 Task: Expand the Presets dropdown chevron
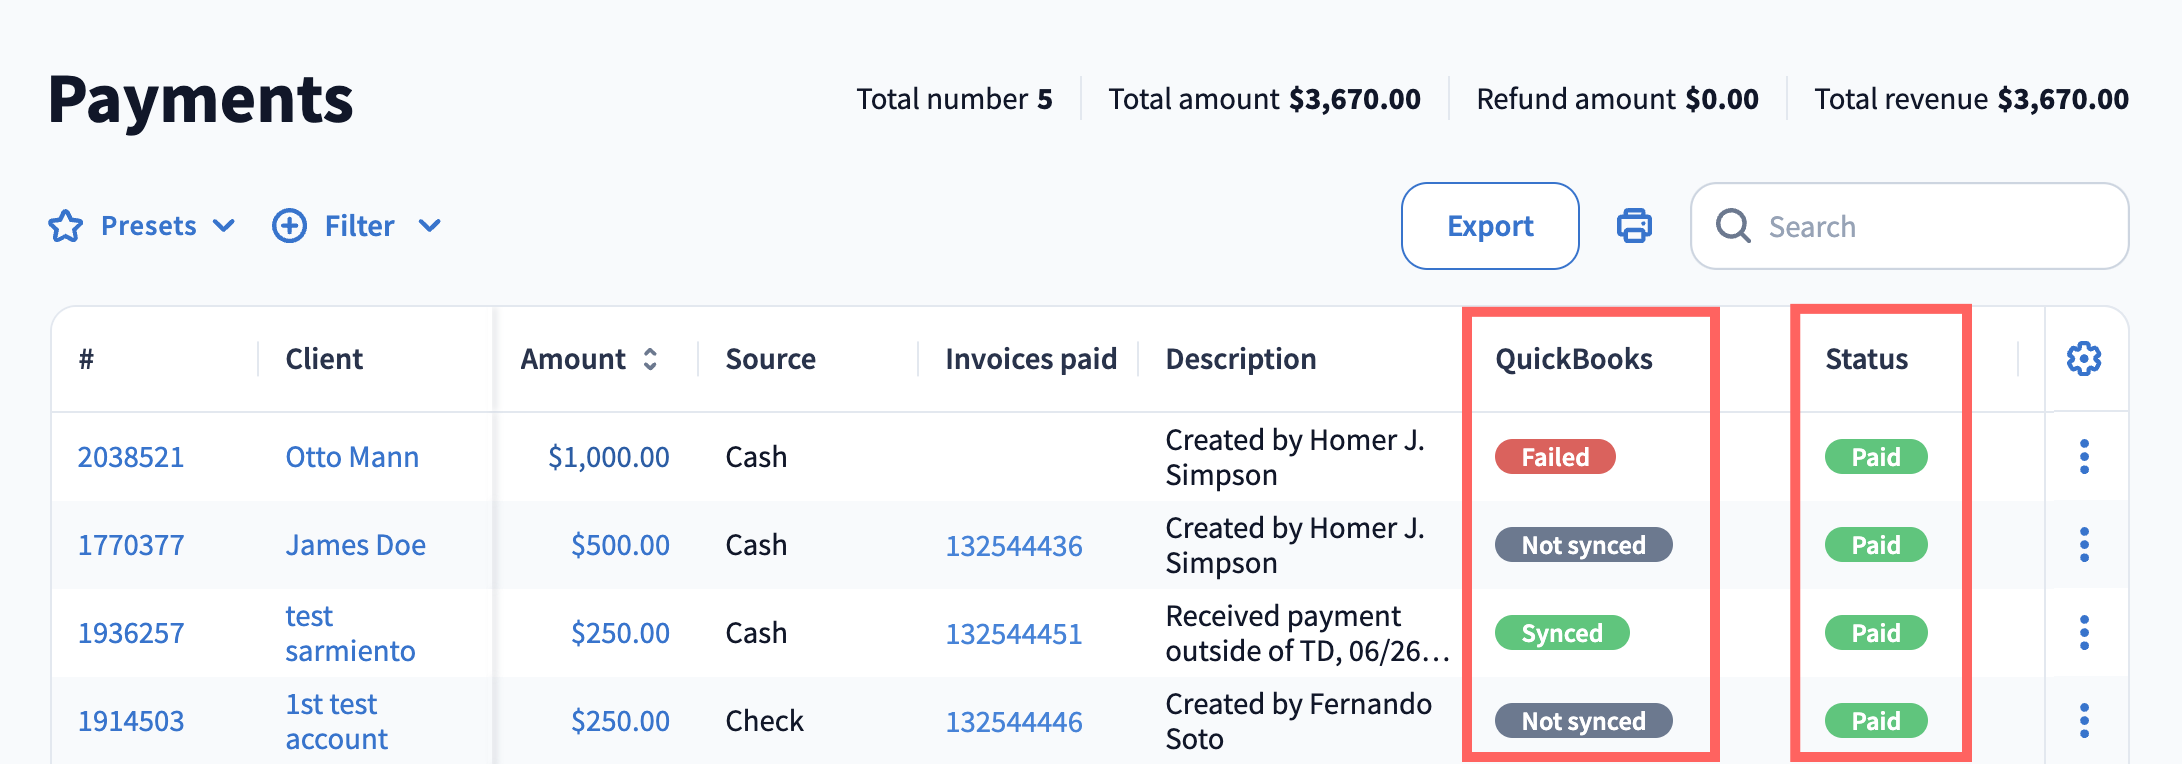point(224,226)
